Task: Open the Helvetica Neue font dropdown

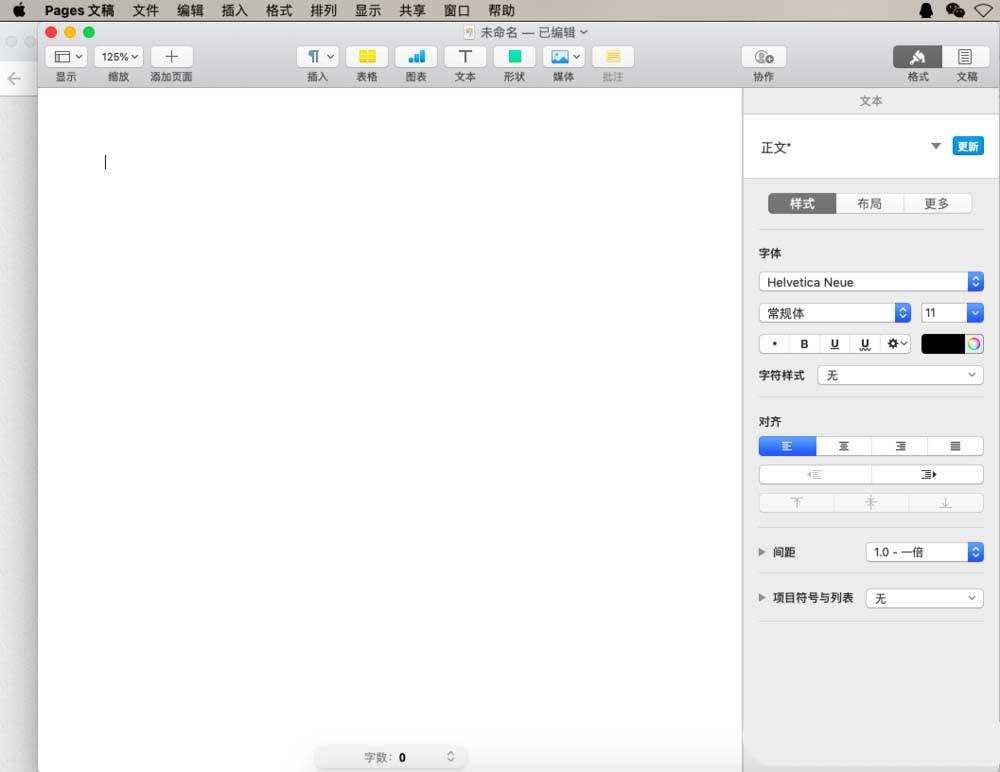Action: (870, 281)
